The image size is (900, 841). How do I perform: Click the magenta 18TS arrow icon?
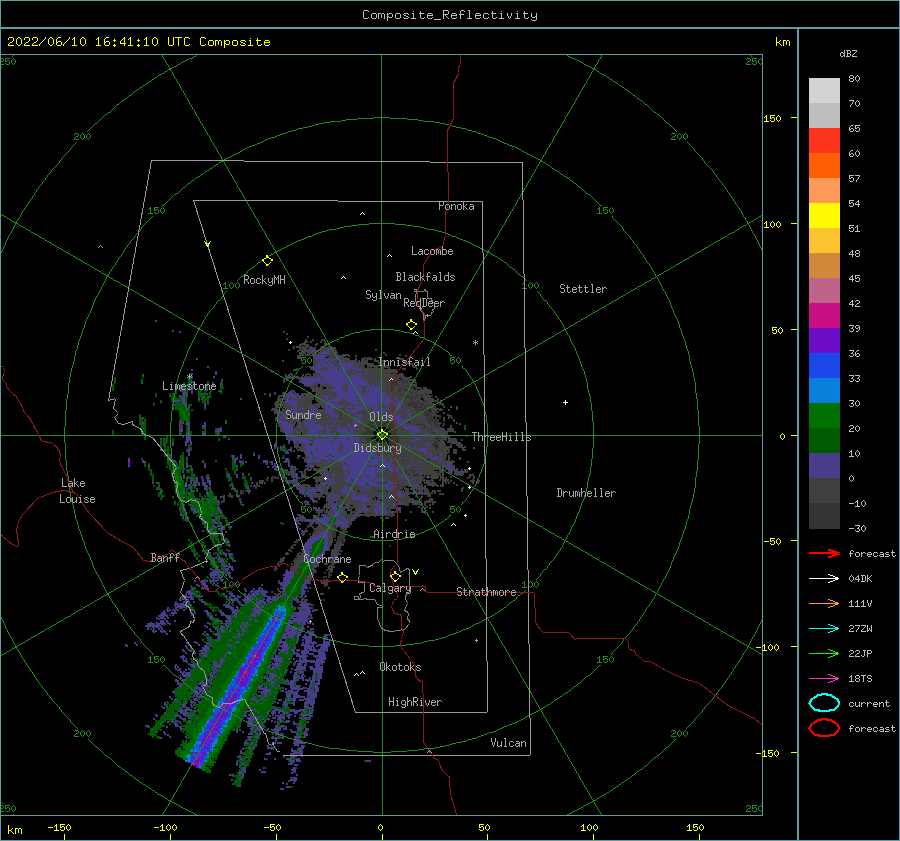824,679
